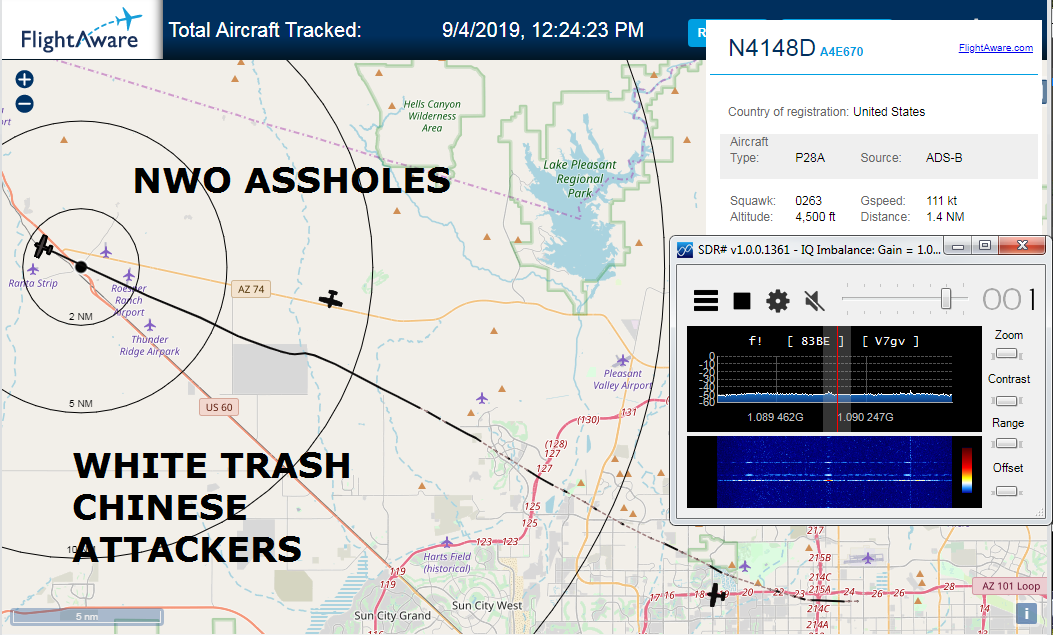This screenshot has width=1053, height=635.
Task: Close the SDR# window
Action: 1022,246
